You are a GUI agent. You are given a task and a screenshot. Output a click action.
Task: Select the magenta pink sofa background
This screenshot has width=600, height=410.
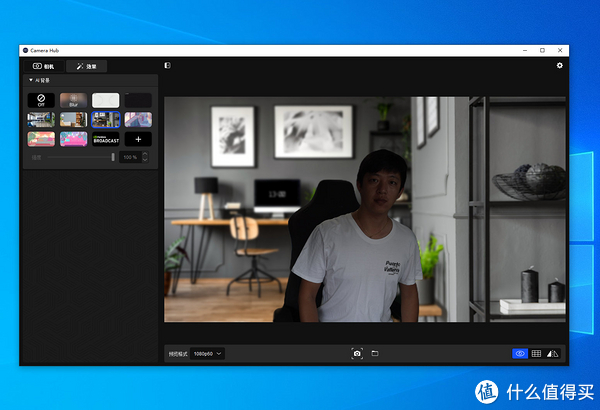(x=73, y=139)
